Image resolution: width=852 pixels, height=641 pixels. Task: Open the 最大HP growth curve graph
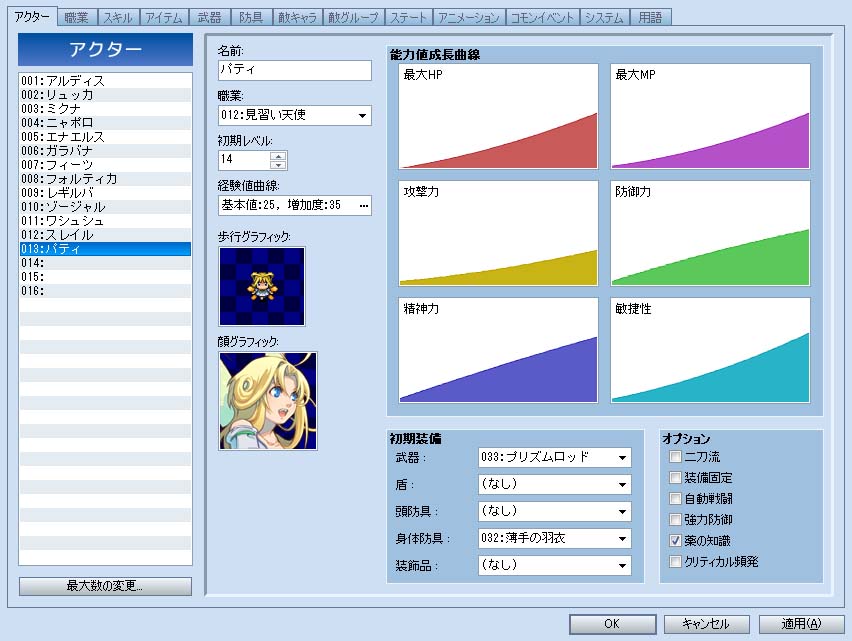pyautogui.click(x=498, y=116)
